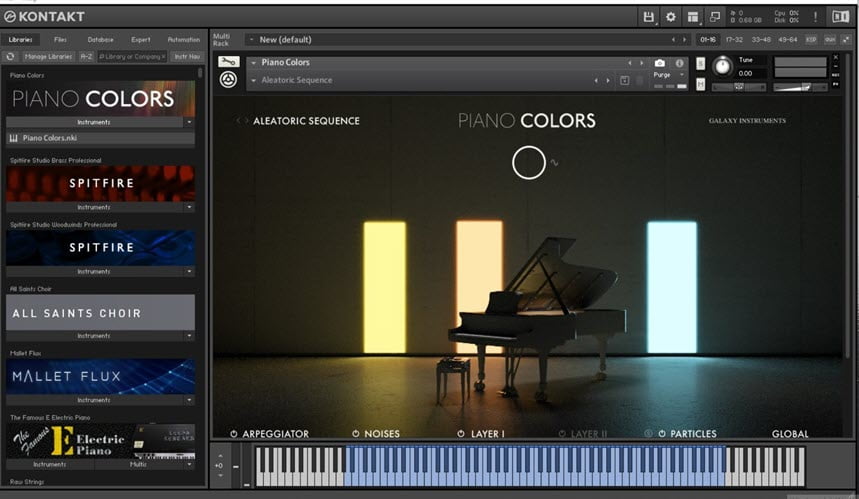
Task: Open the Global page
Action: [x=790, y=434]
